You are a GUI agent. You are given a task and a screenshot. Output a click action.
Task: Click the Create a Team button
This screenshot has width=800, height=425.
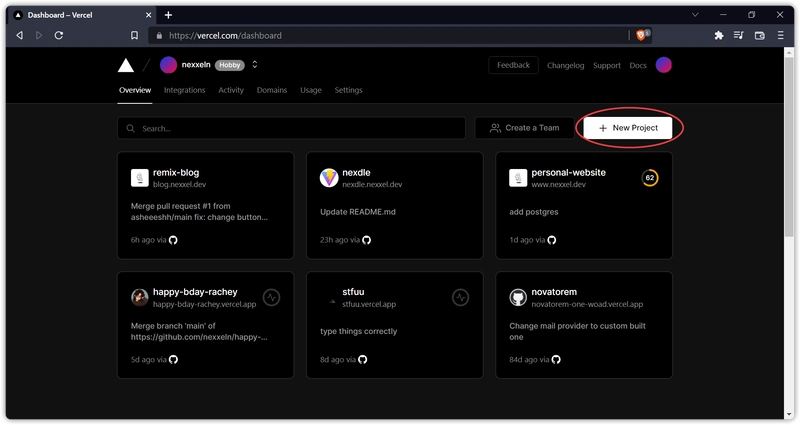(524, 128)
